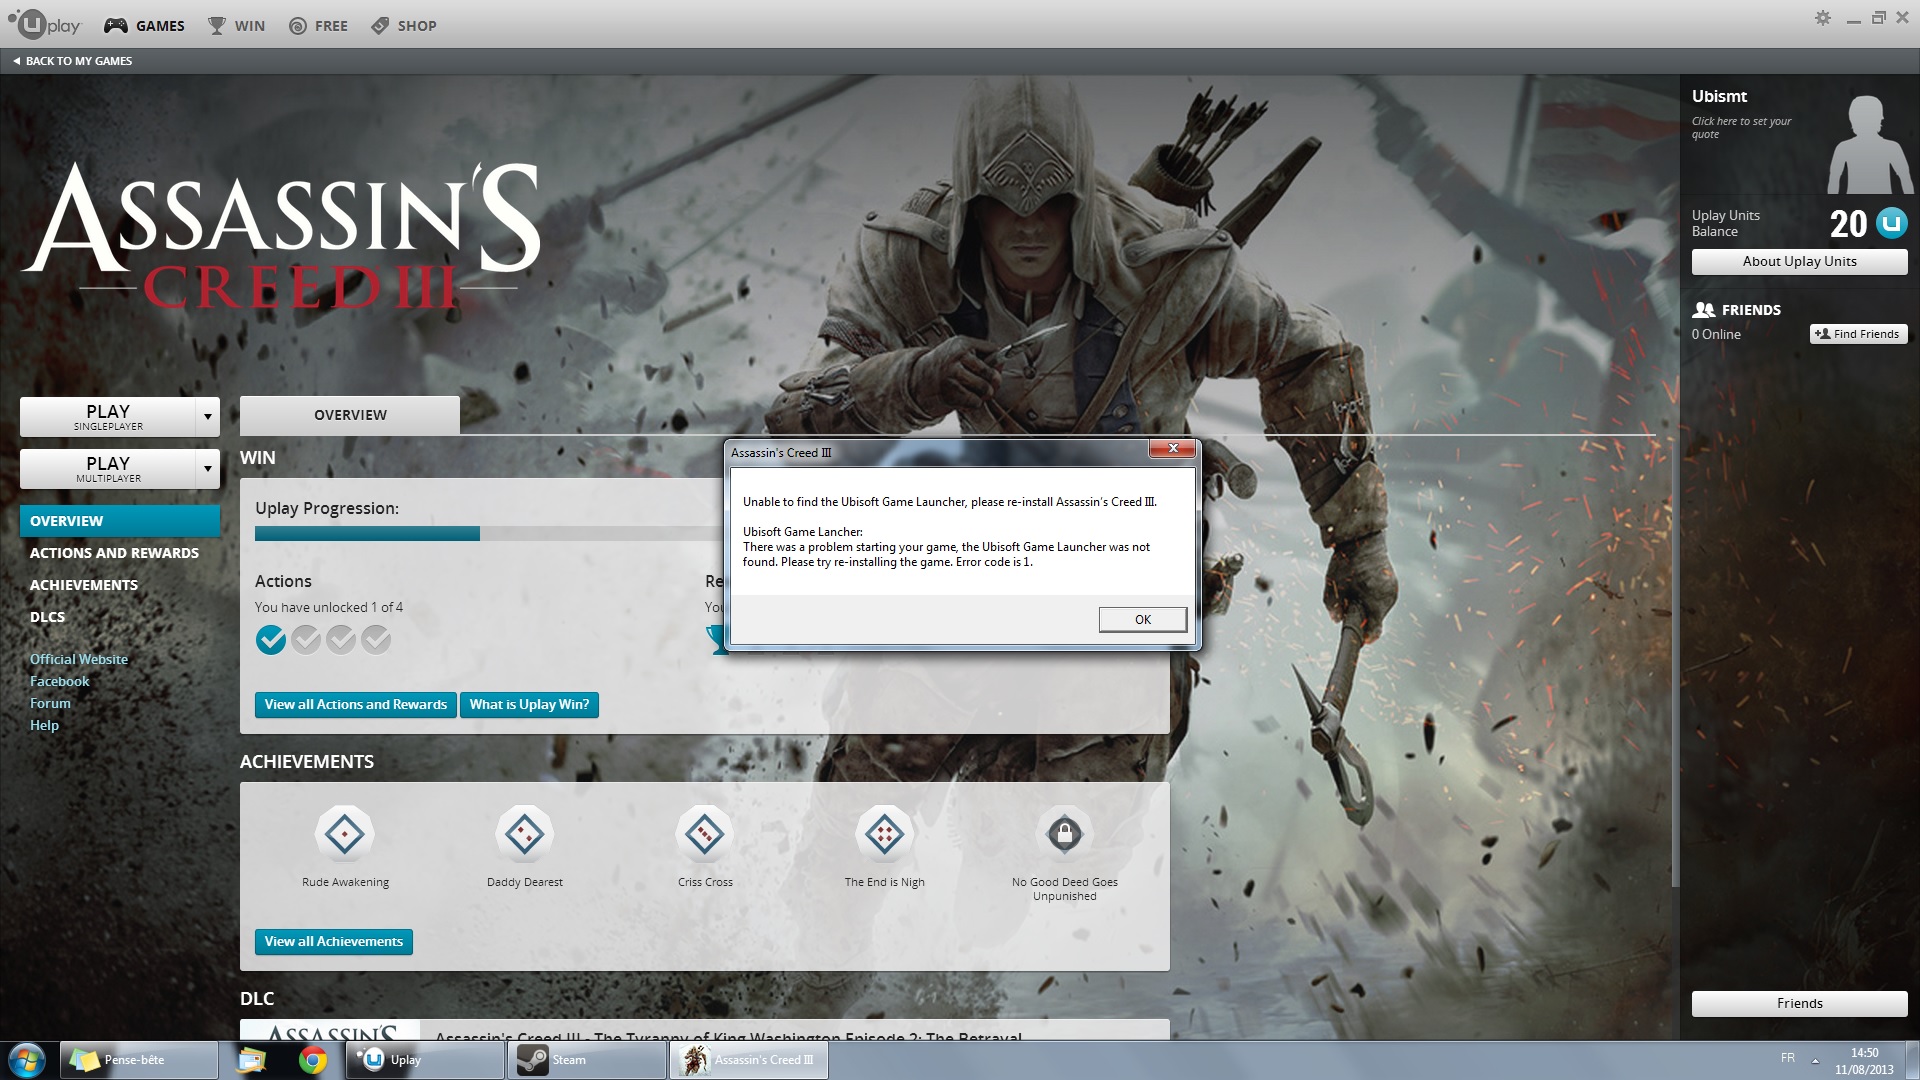Open the file explorer taskbar icon

click(x=252, y=1060)
